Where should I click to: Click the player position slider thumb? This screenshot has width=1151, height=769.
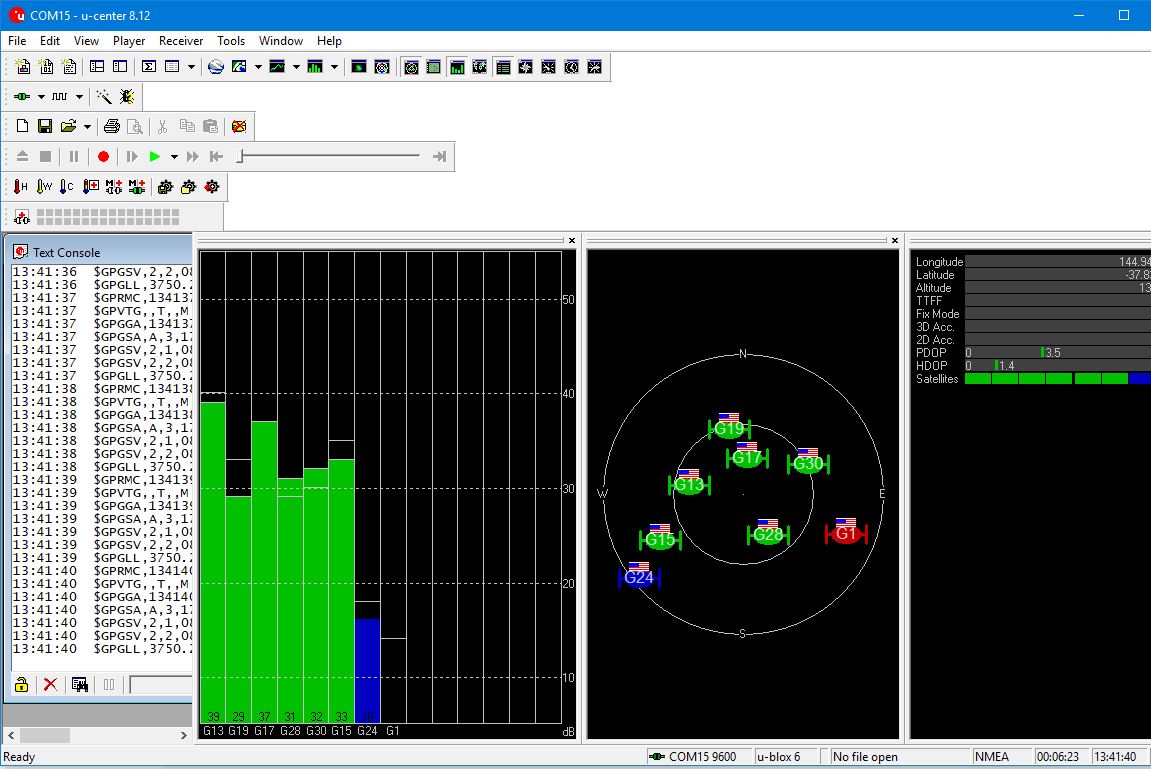pyautogui.click(x=240, y=156)
